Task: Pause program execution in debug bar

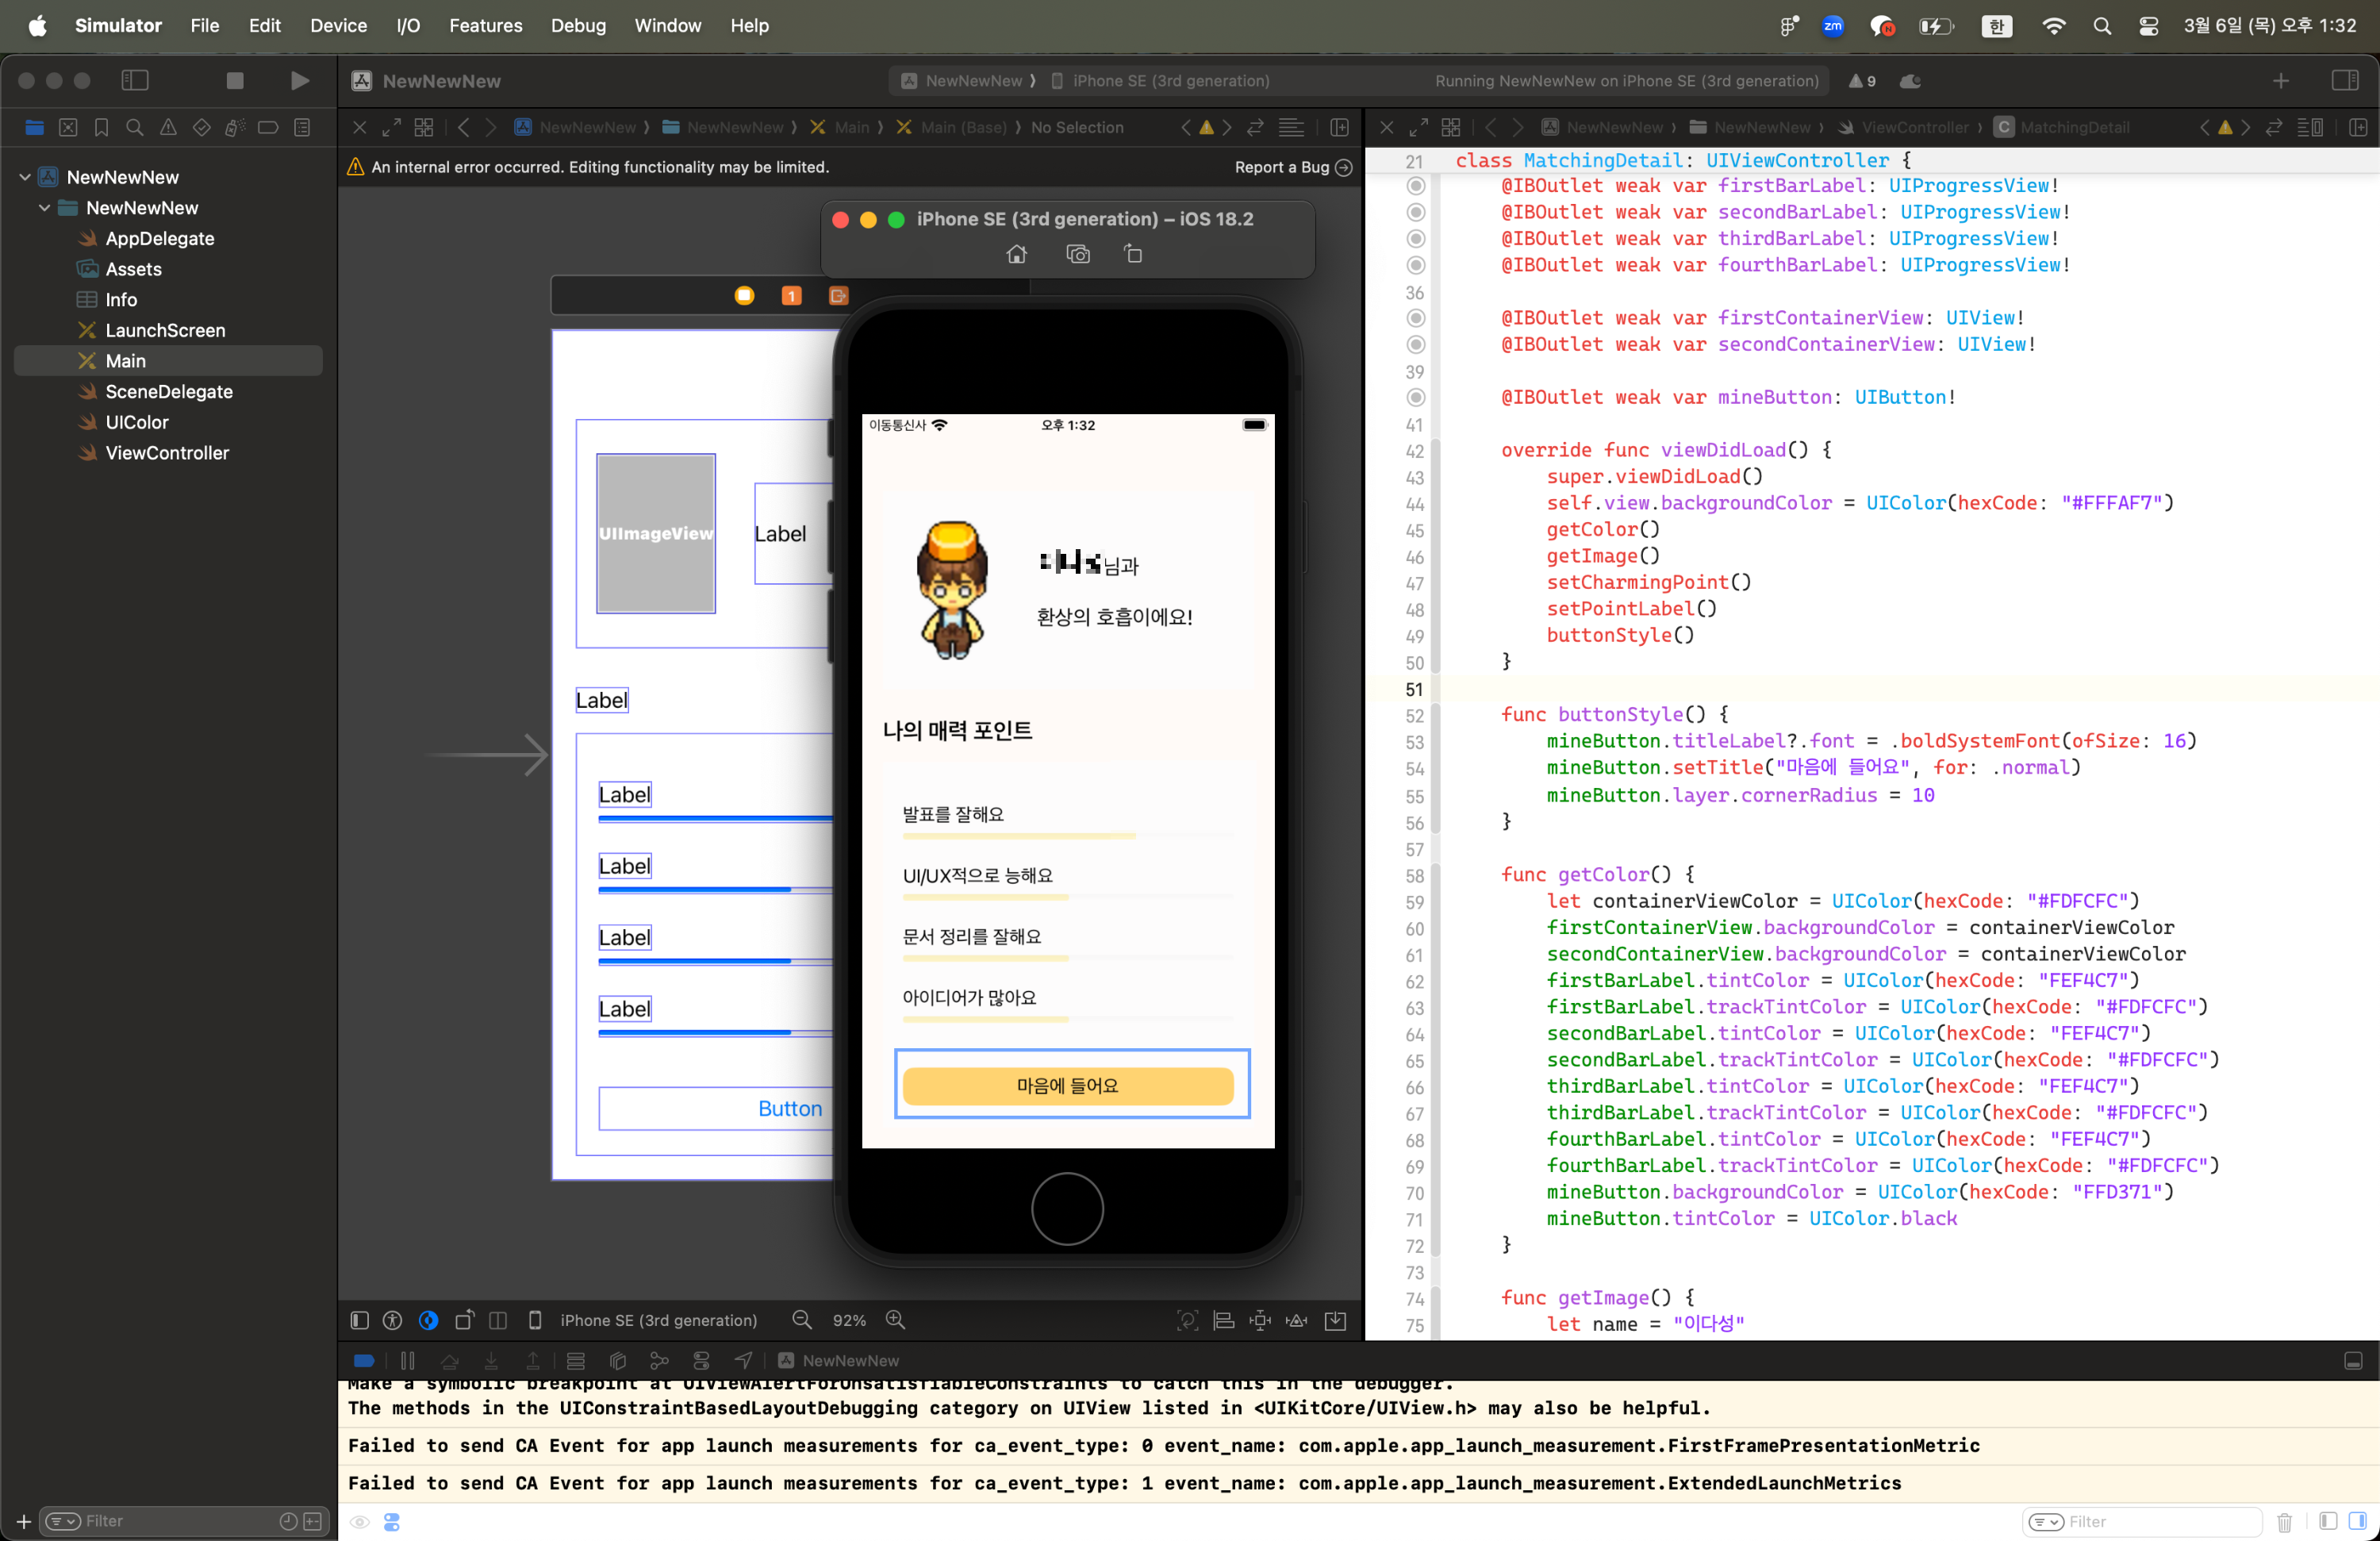Action: (407, 1360)
